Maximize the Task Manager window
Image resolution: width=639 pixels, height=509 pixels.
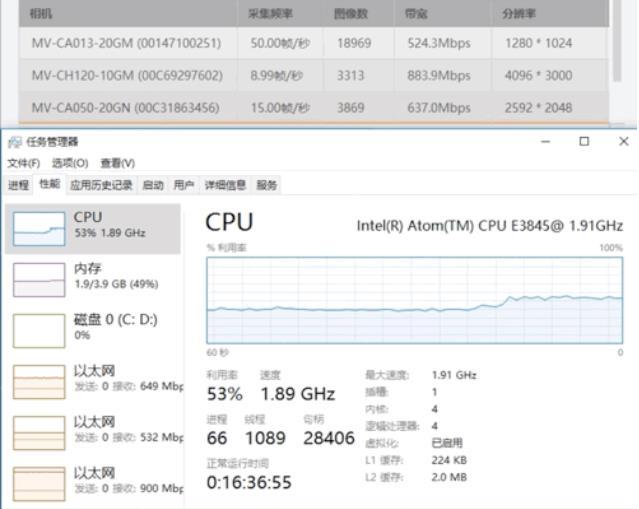click(585, 142)
